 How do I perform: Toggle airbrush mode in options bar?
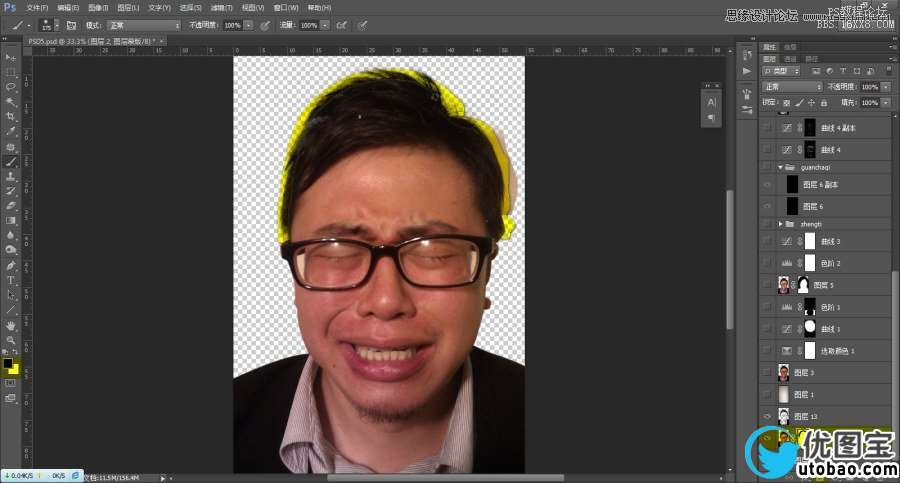pos(342,25)
